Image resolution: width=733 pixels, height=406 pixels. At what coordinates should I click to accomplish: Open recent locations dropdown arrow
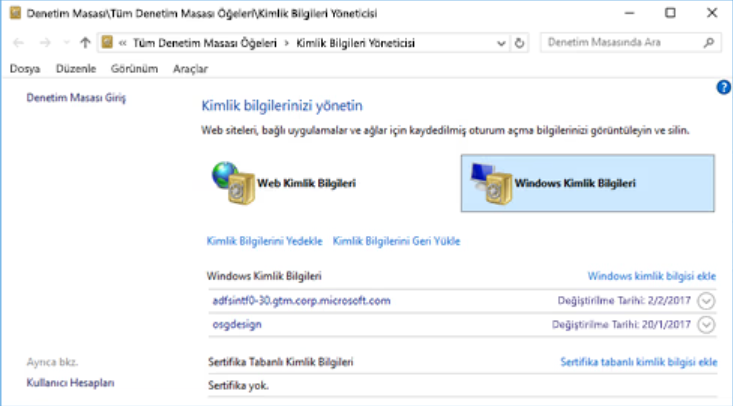tap(66, 43)
